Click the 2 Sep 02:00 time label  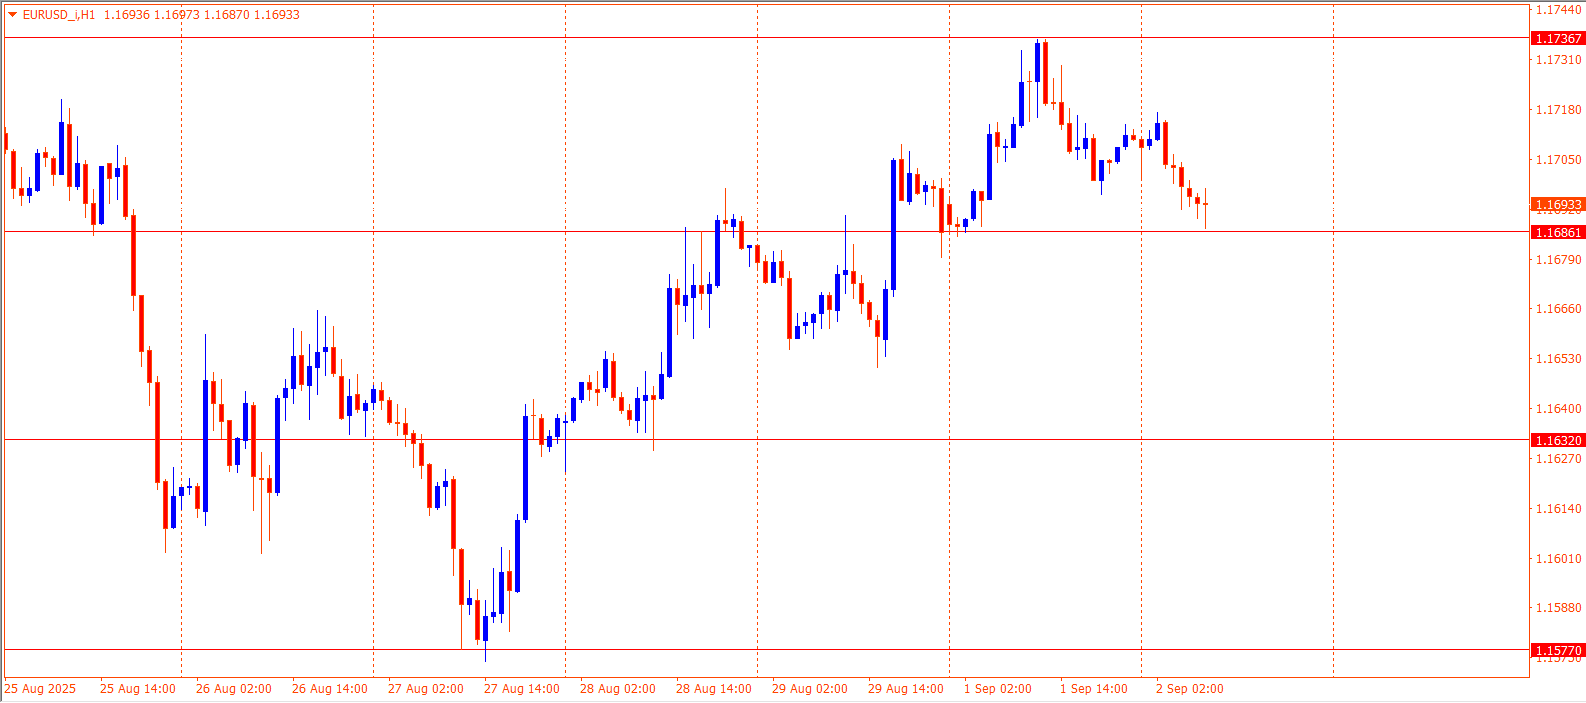click(1189, 688)
